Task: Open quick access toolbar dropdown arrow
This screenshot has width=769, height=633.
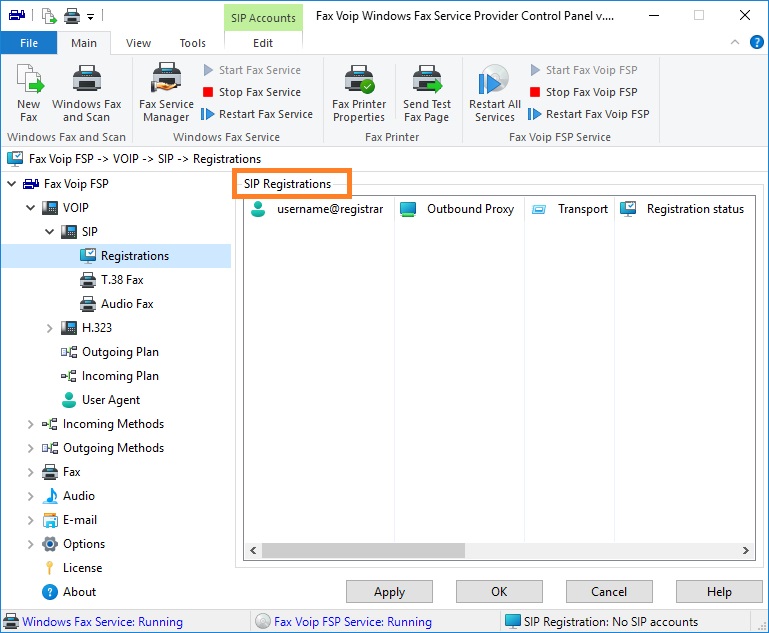Action: (x=90, y=17)
